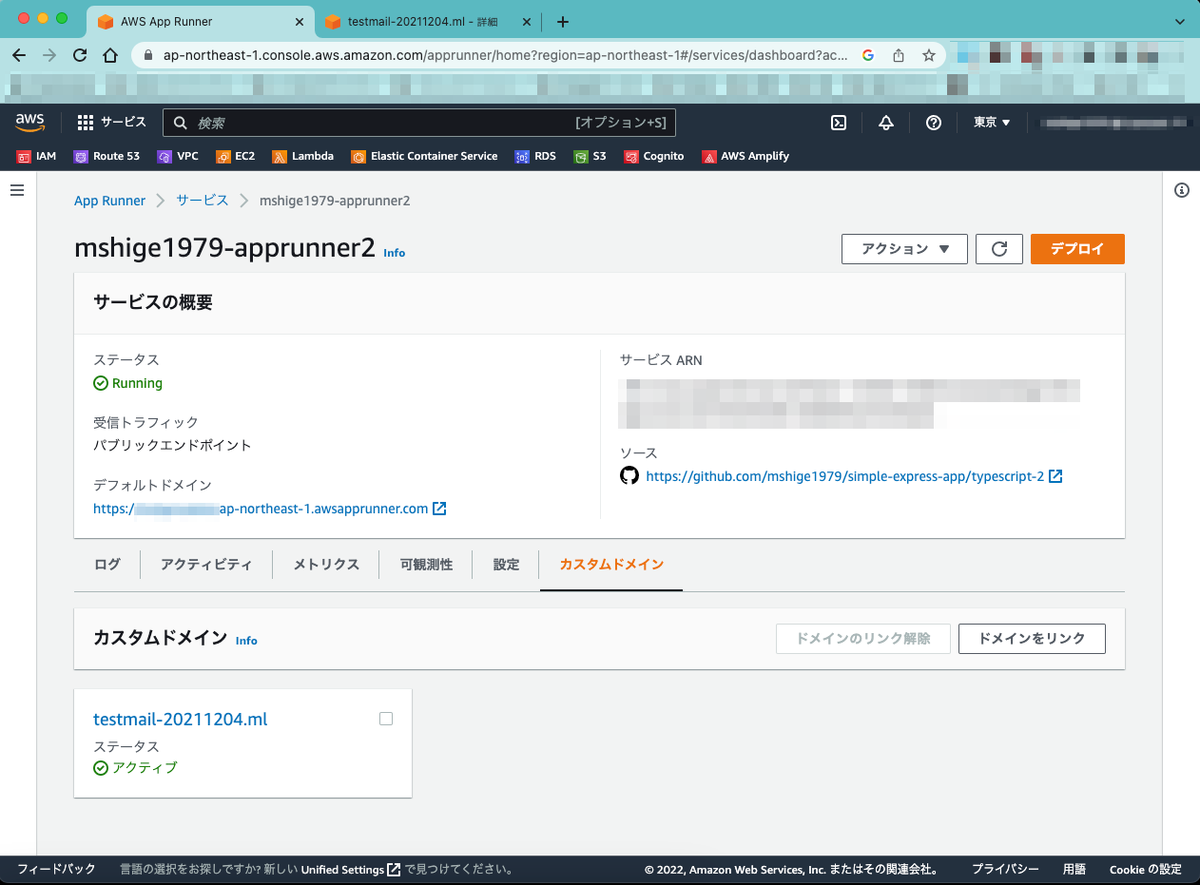Switch to the 可観測性 tab

tap(426, 564)
